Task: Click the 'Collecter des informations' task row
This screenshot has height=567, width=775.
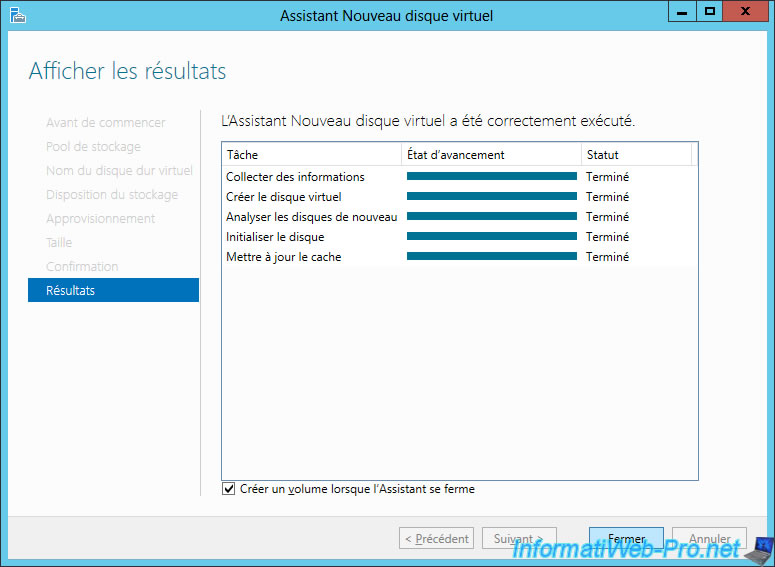Action: [x=460, y=176]
